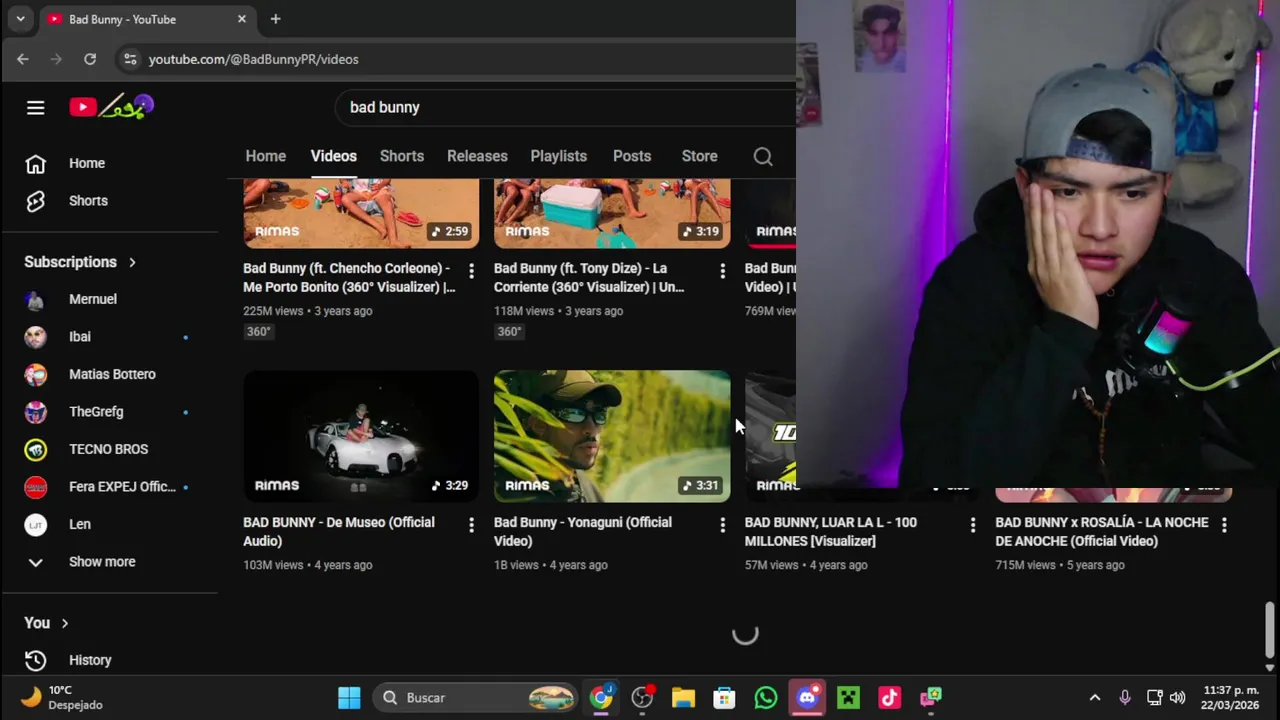Switch to the channel Home tab

pyautogui.click(x=266, y=156)
